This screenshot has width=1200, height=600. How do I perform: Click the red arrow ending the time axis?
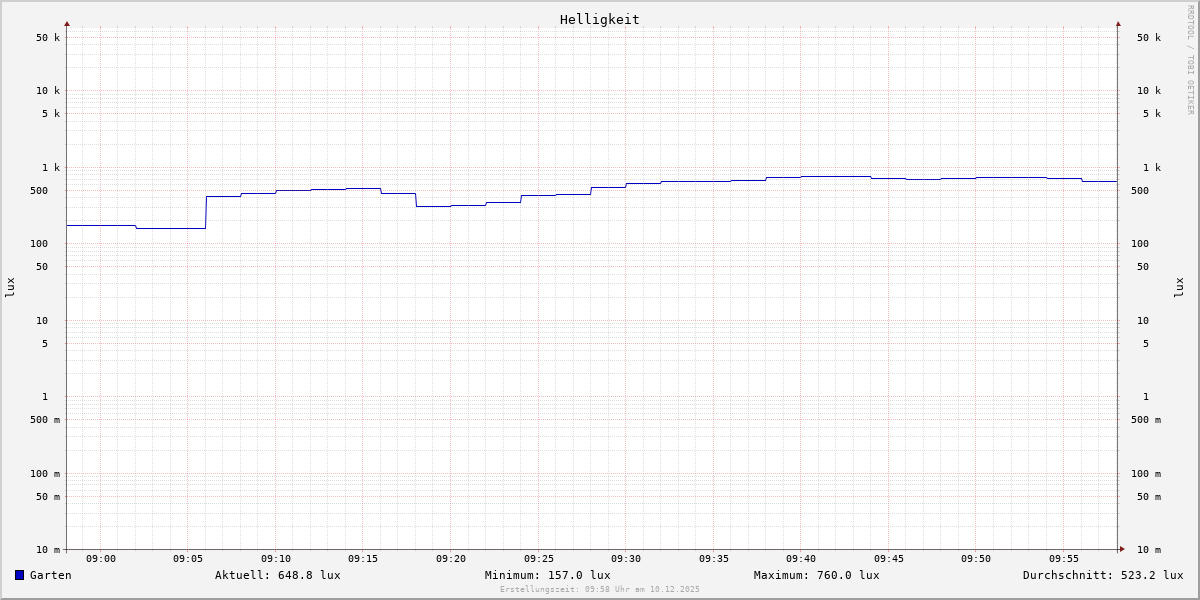1122,549
